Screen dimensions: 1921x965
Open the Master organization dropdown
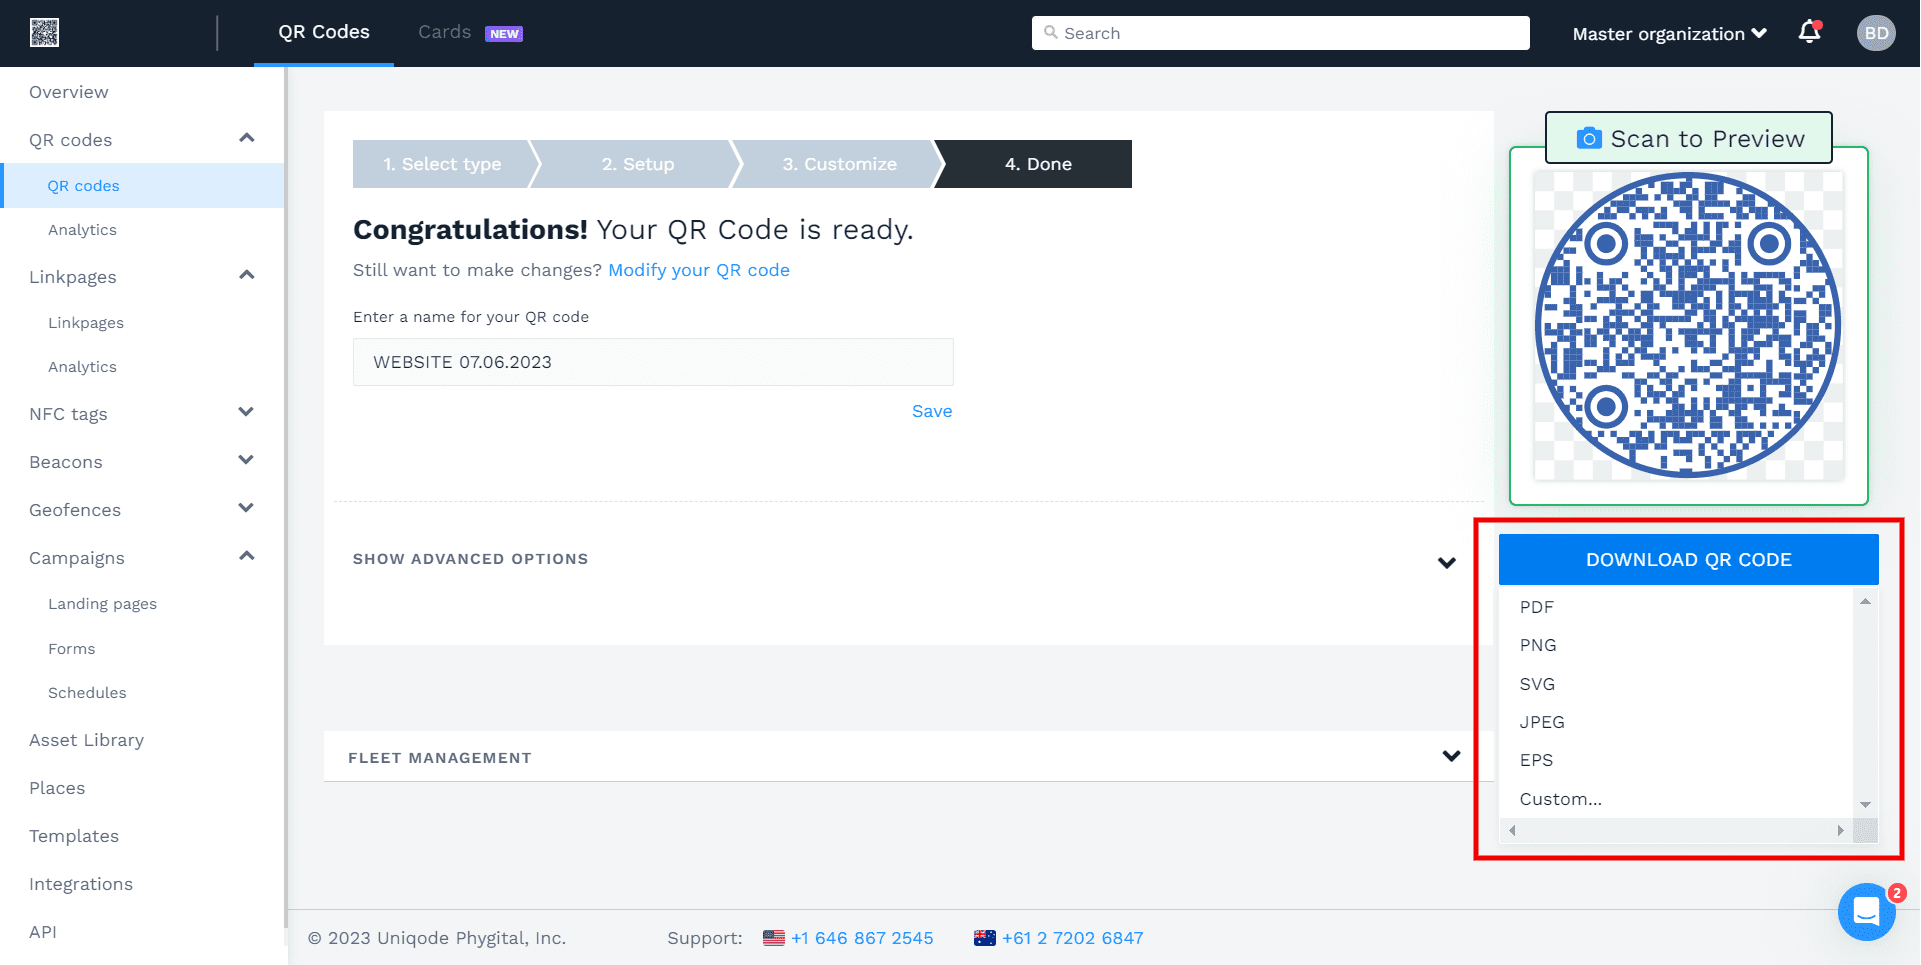pos(1669,34)
